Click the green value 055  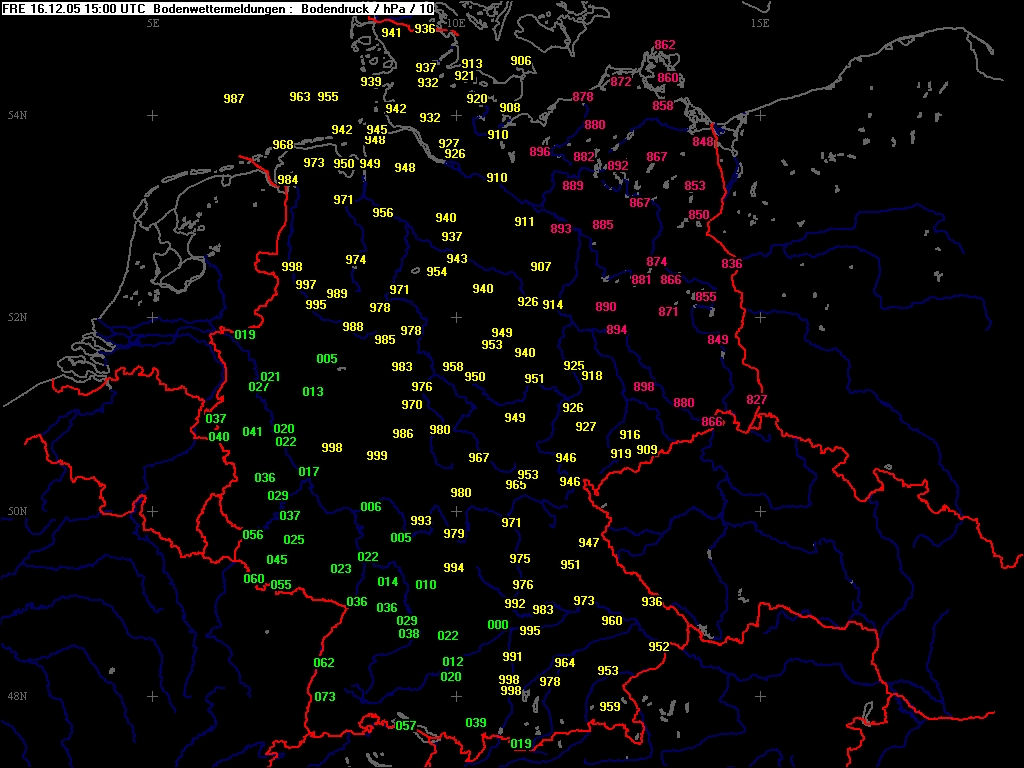281,584
